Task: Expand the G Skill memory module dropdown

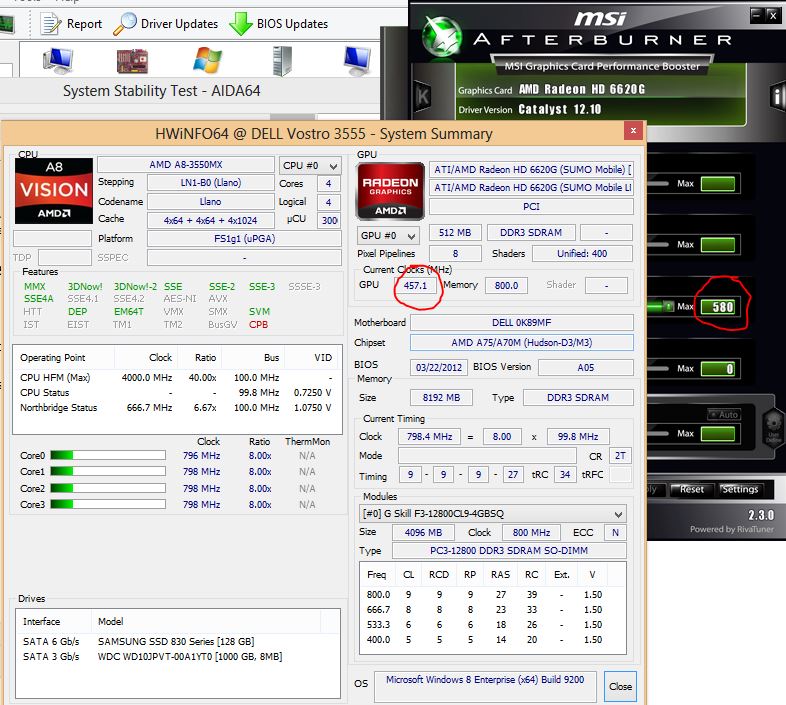Action: coord(492,514)
